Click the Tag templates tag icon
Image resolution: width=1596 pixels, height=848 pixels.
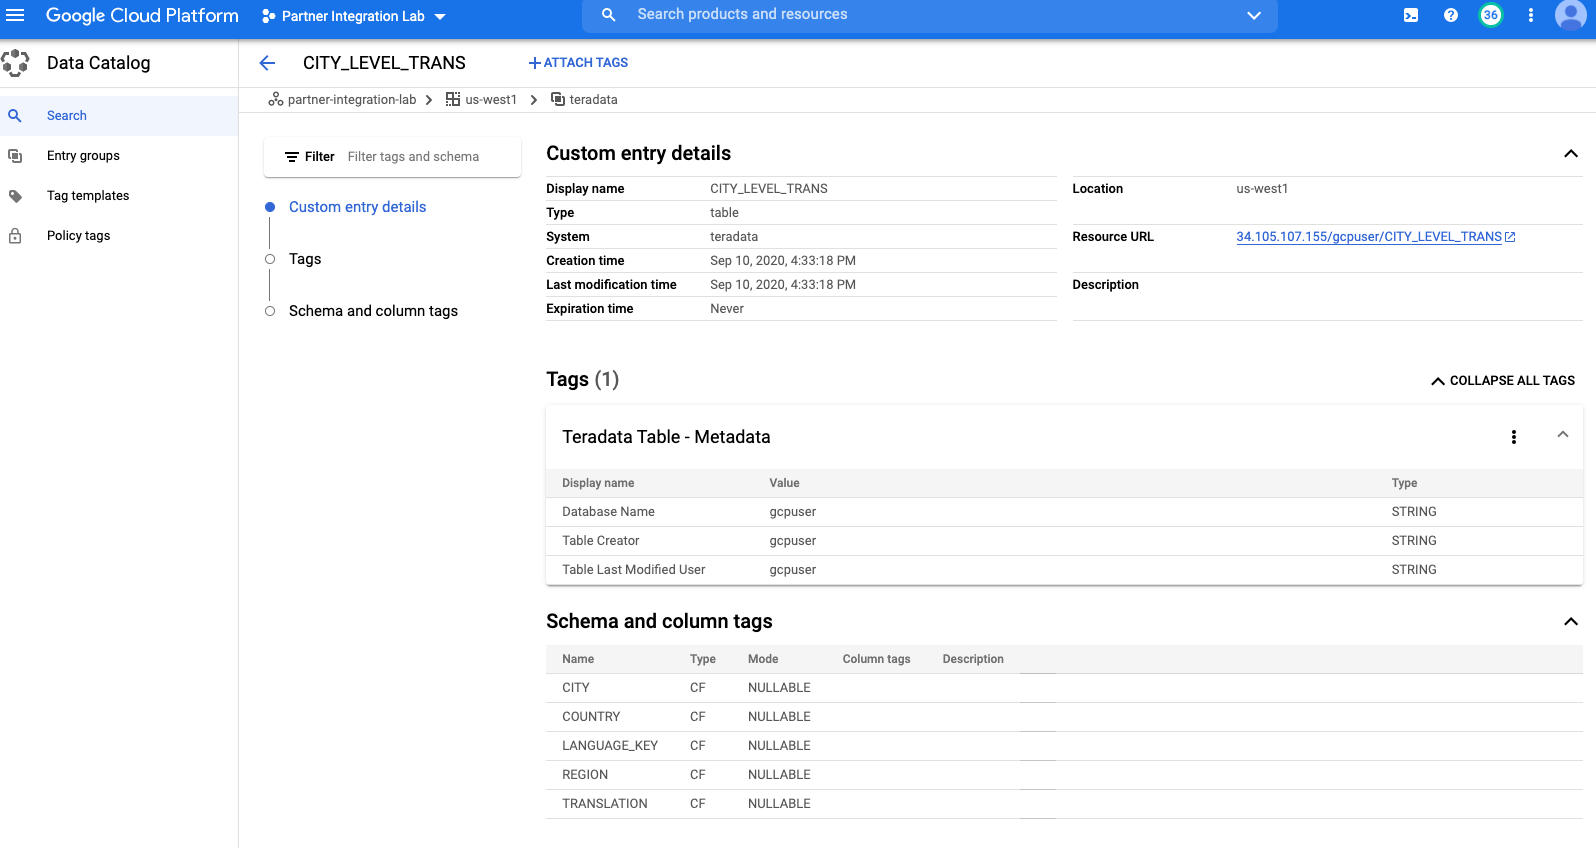pos(15,196)
